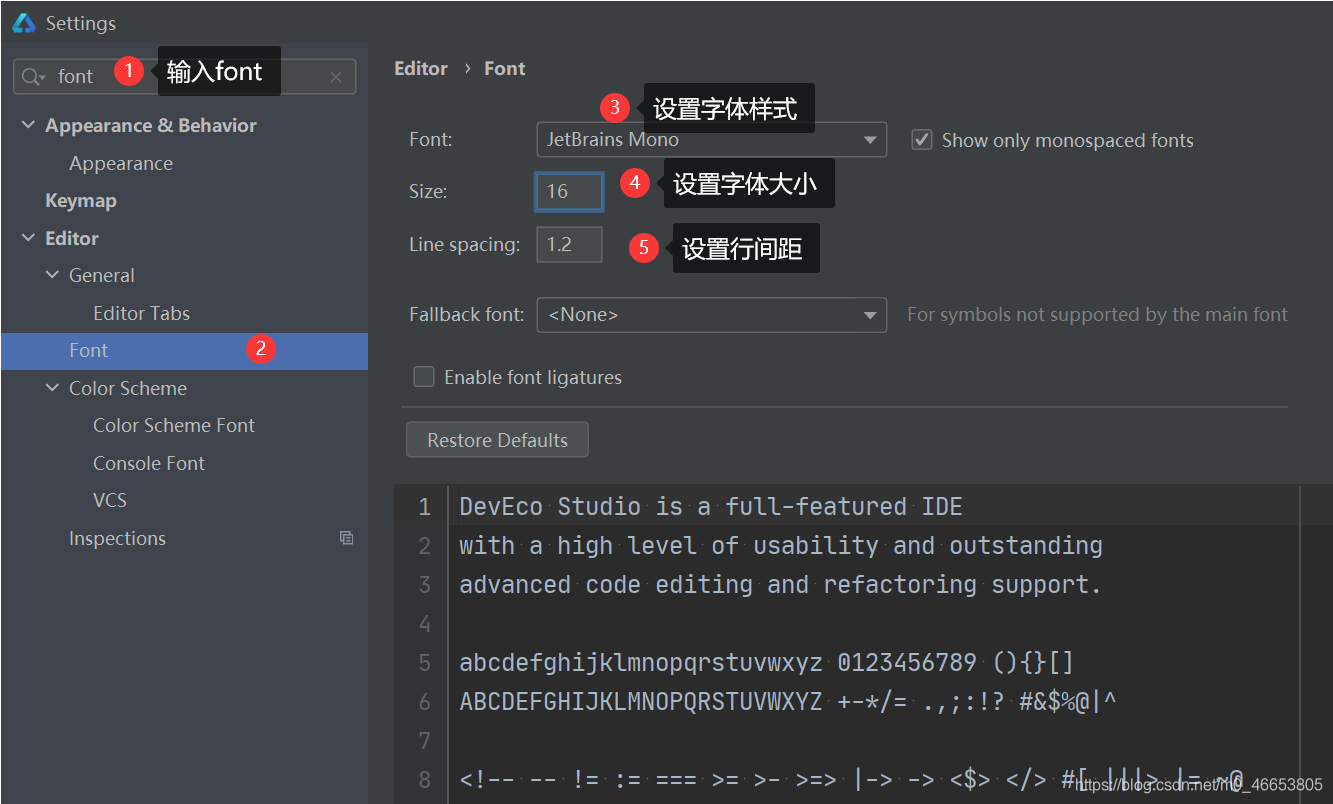
Task: Select Editor Tabs settings item
Action: click(x=141, y=314)
